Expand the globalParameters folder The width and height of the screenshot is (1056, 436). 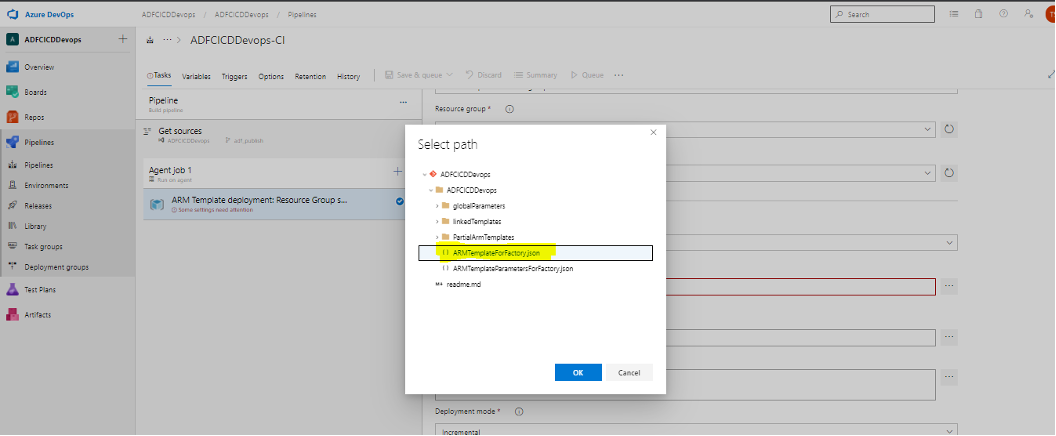437,206
